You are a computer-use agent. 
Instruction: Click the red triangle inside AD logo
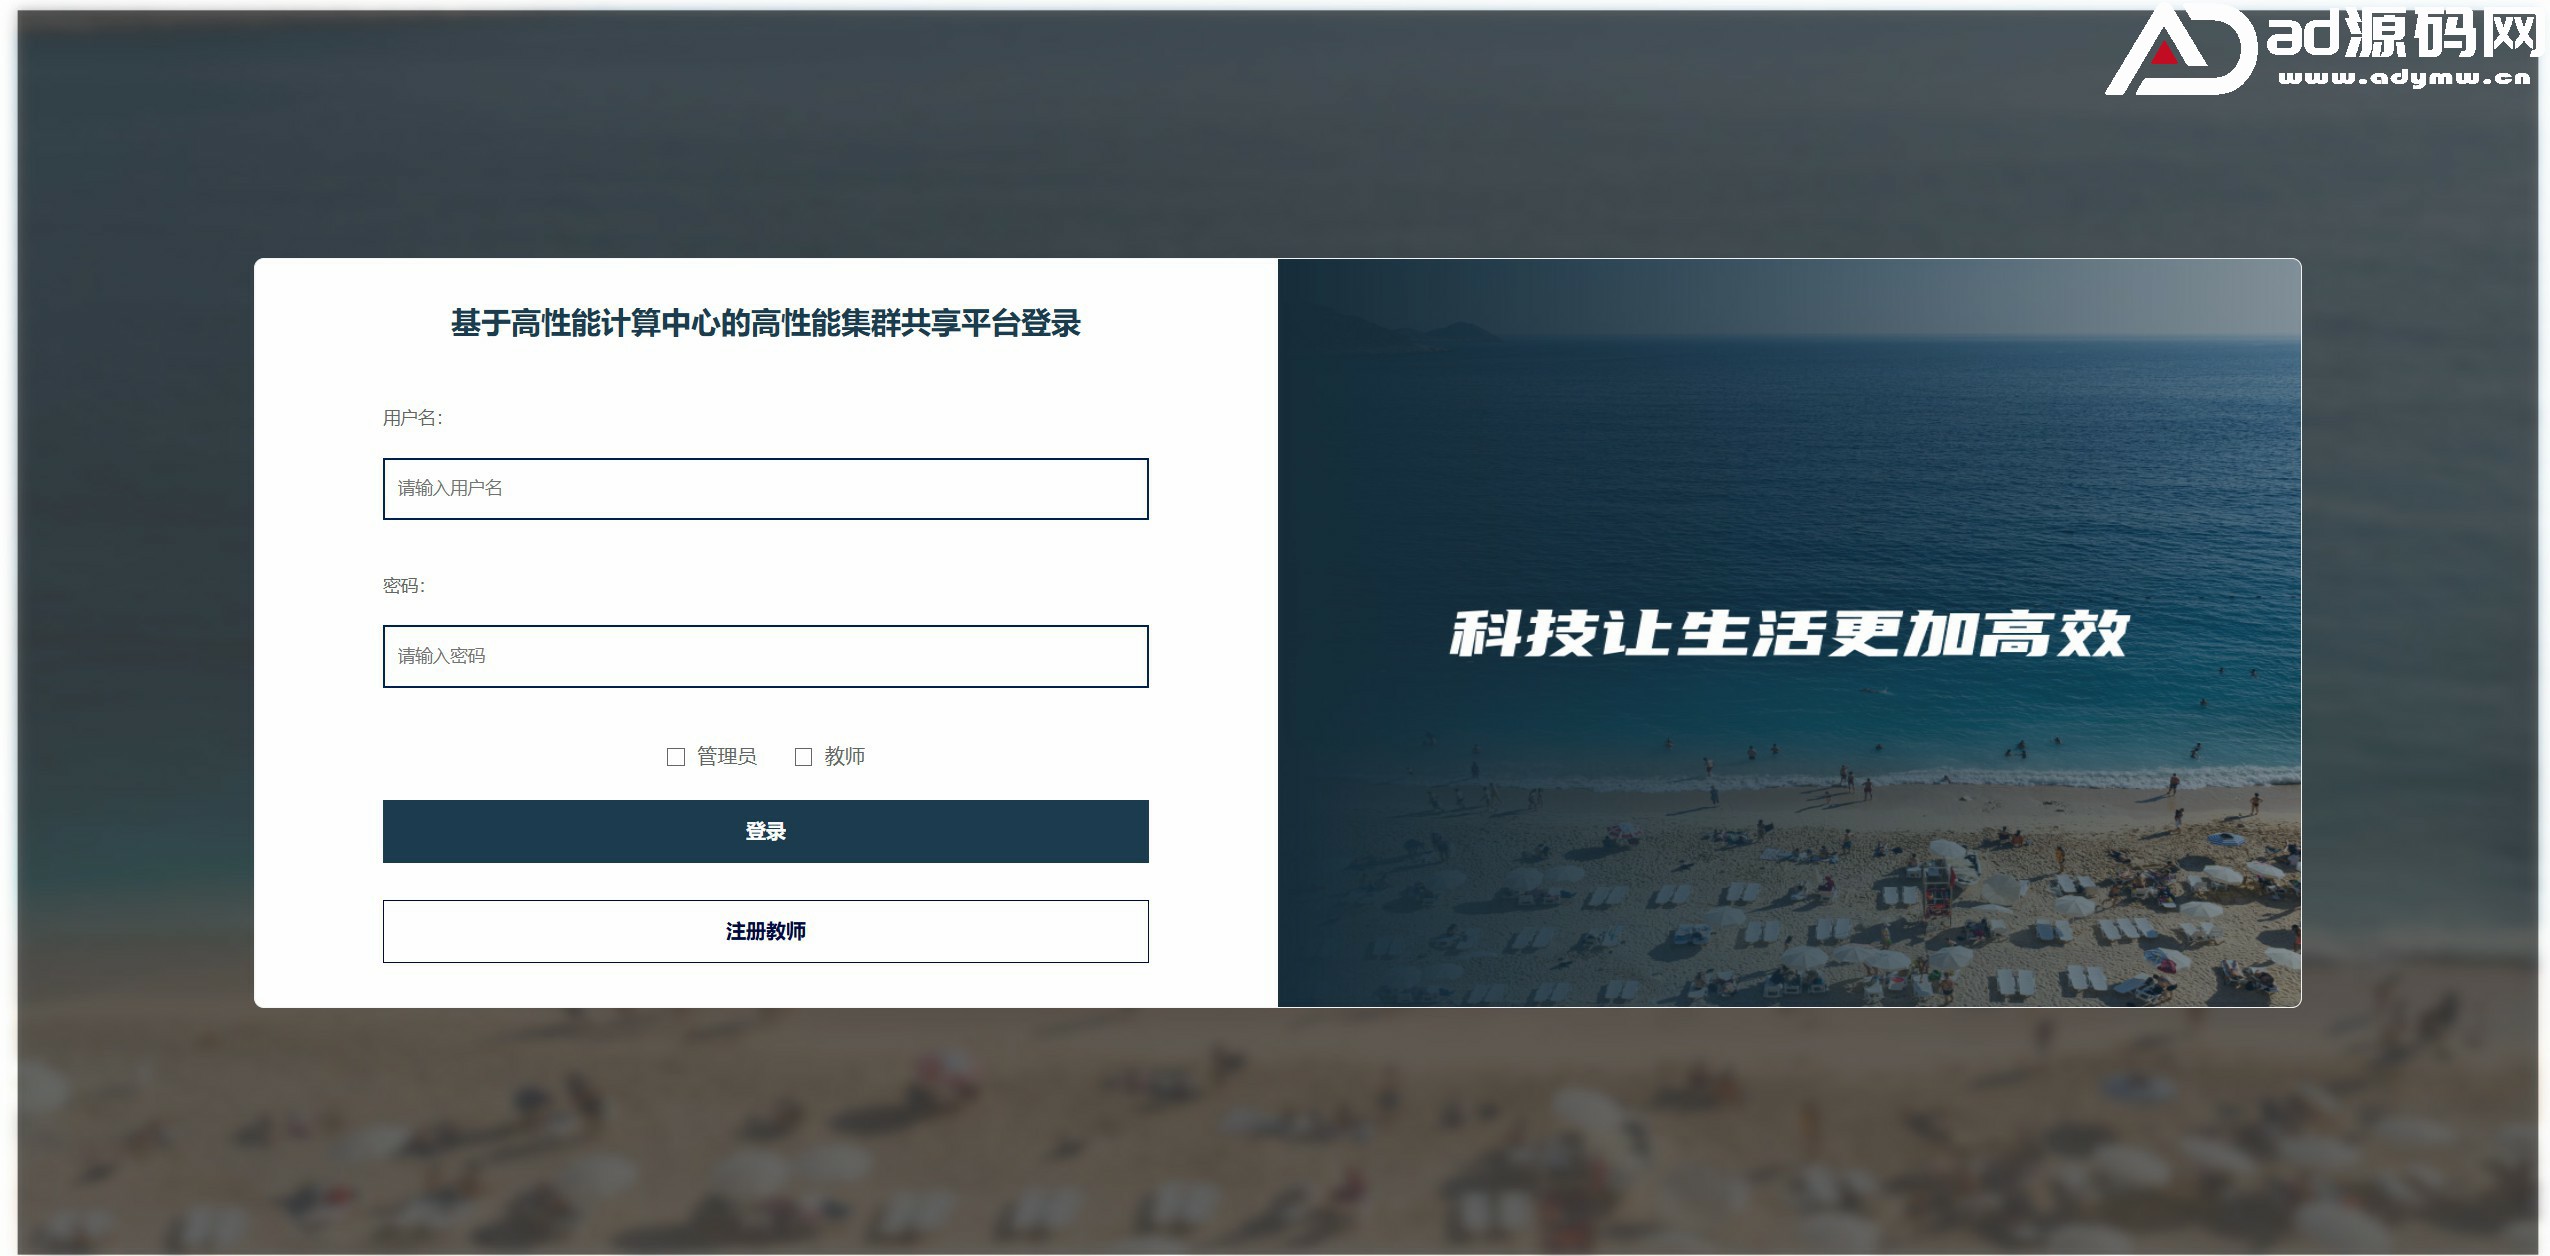(x=2164, y=52)
